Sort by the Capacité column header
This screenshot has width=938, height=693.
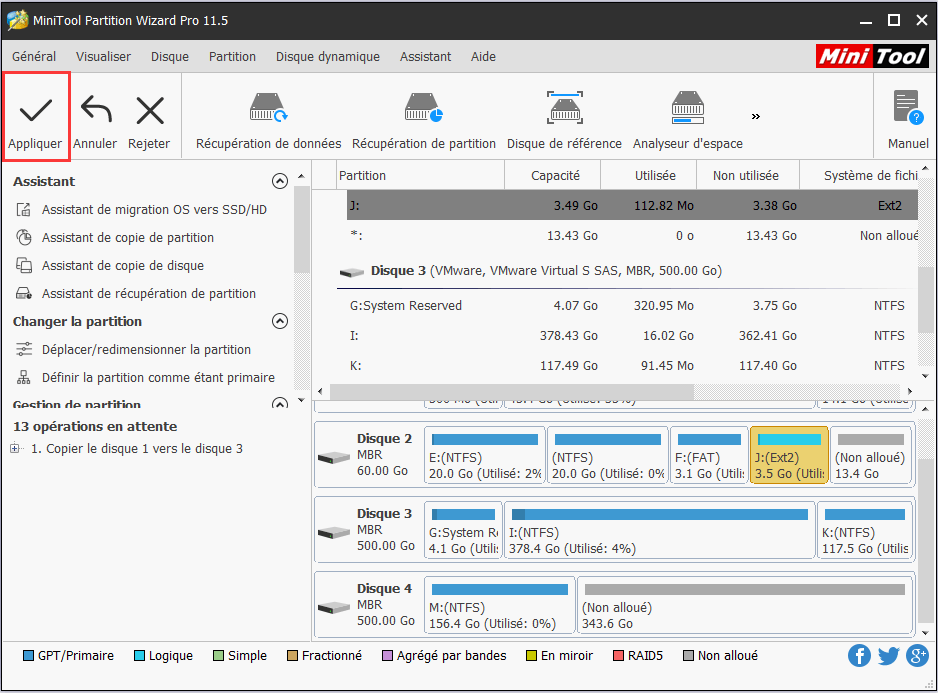coord(553,175)
